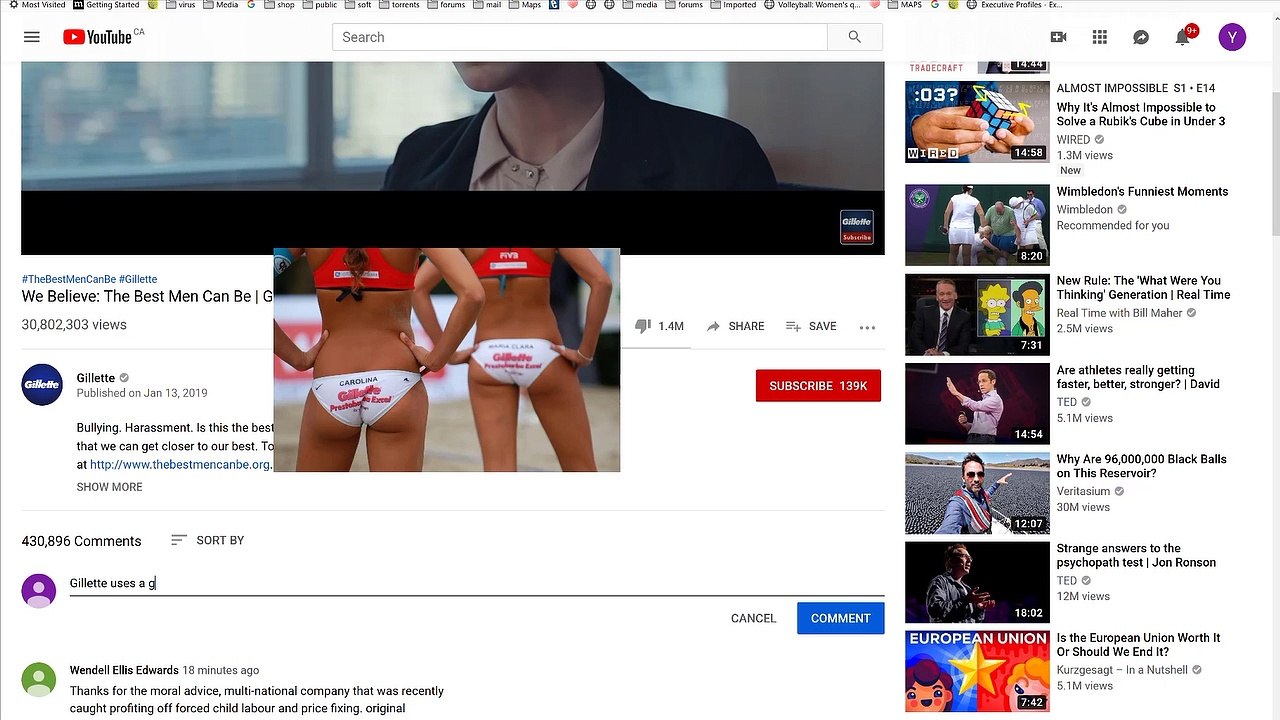
Task: Click the main video player area
Action: pos(453,158)
